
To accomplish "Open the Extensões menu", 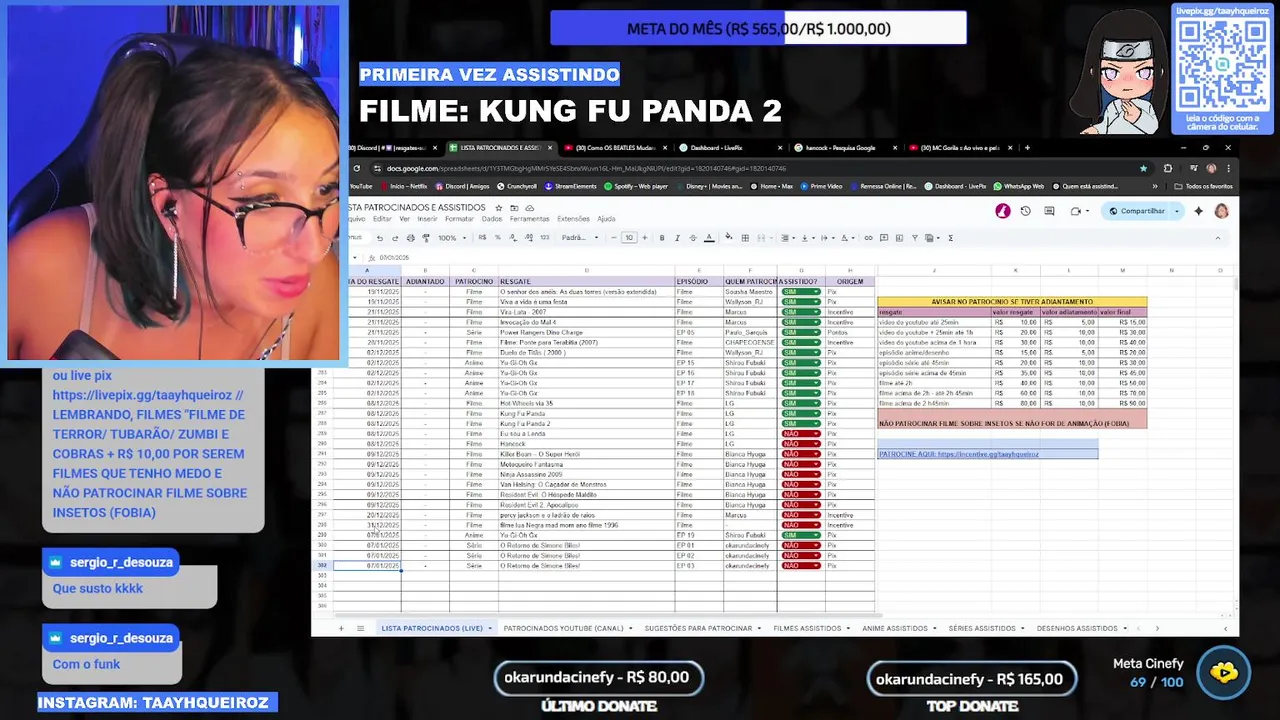I will pyautogui.click(x=573, y=219).
